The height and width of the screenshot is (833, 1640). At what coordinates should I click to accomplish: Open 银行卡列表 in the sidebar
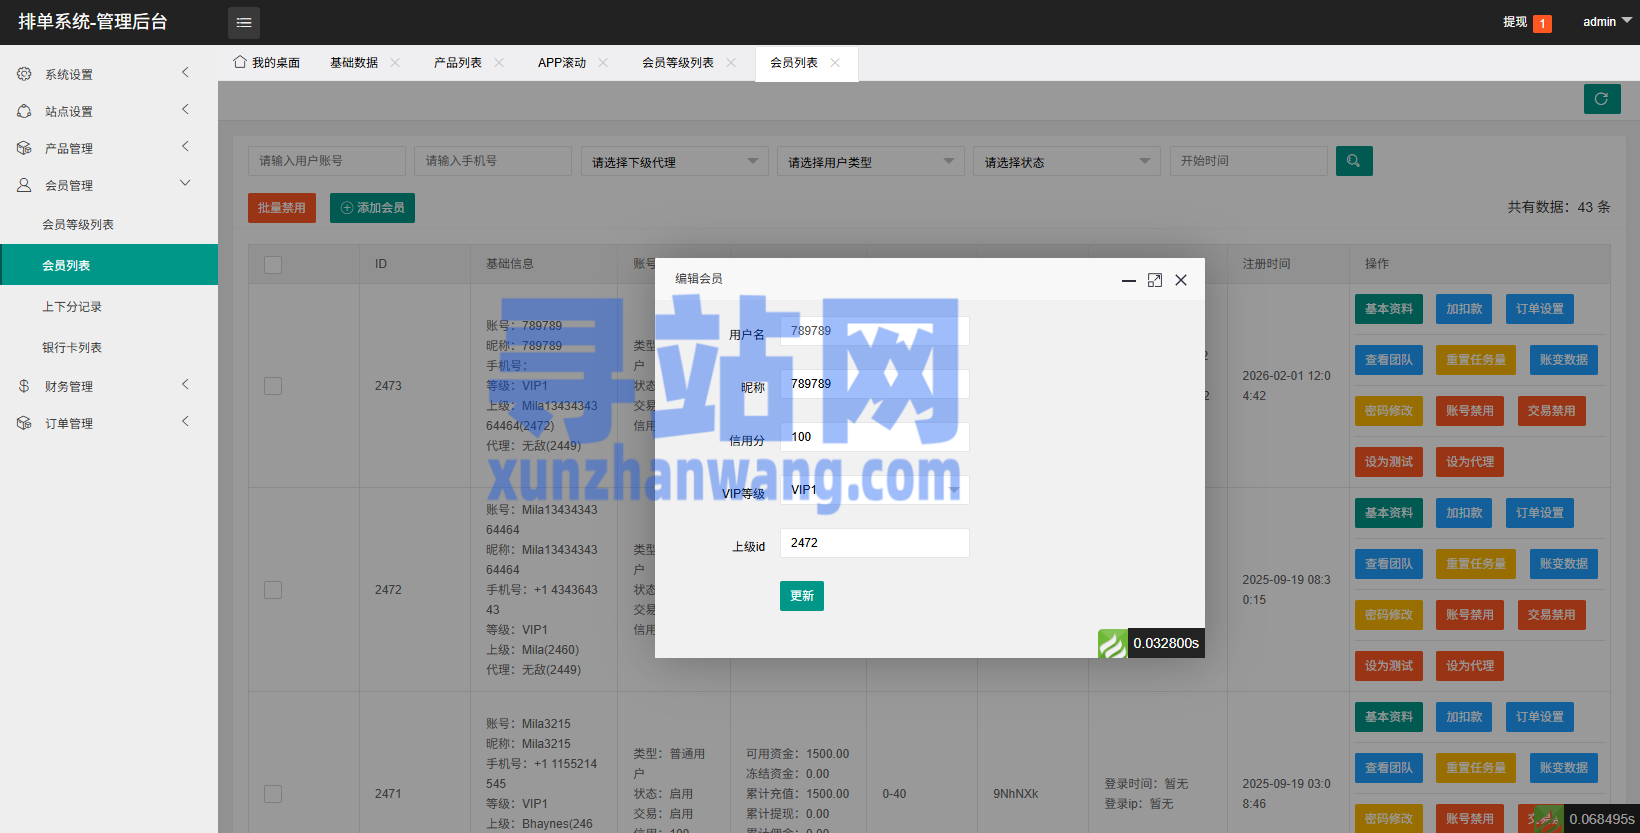(x=72, y=348)
